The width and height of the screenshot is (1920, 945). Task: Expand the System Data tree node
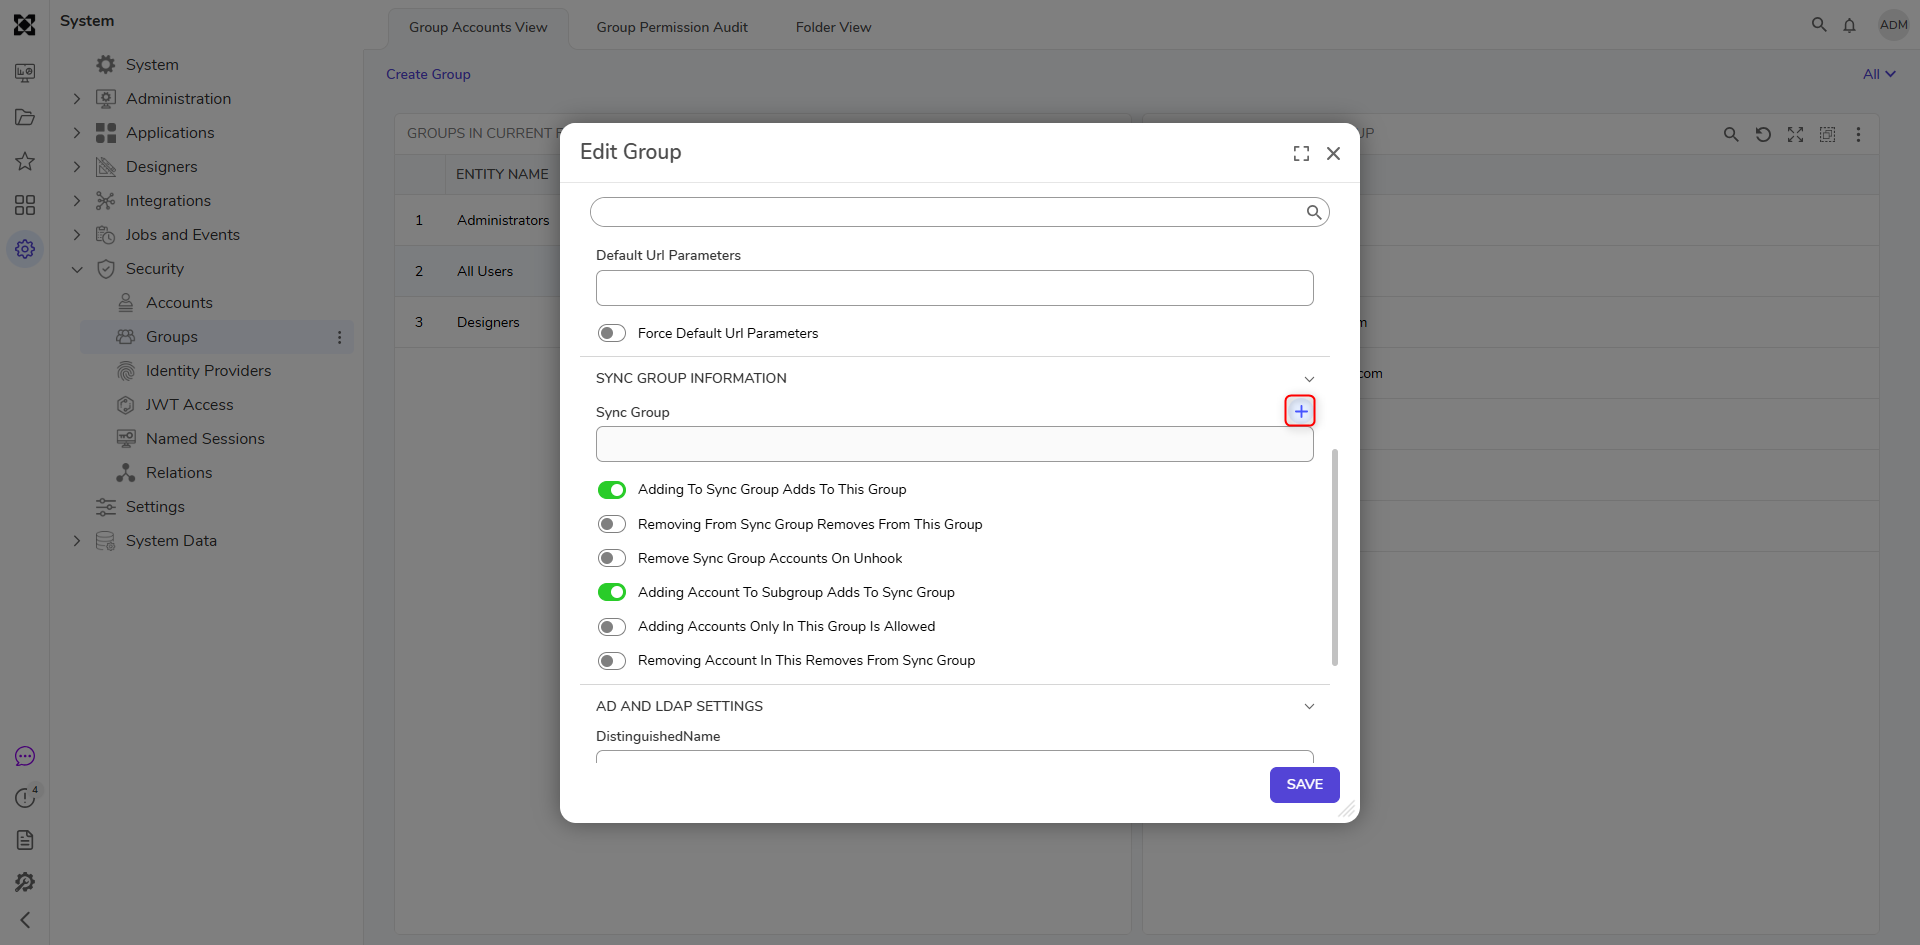coord(77,541)
